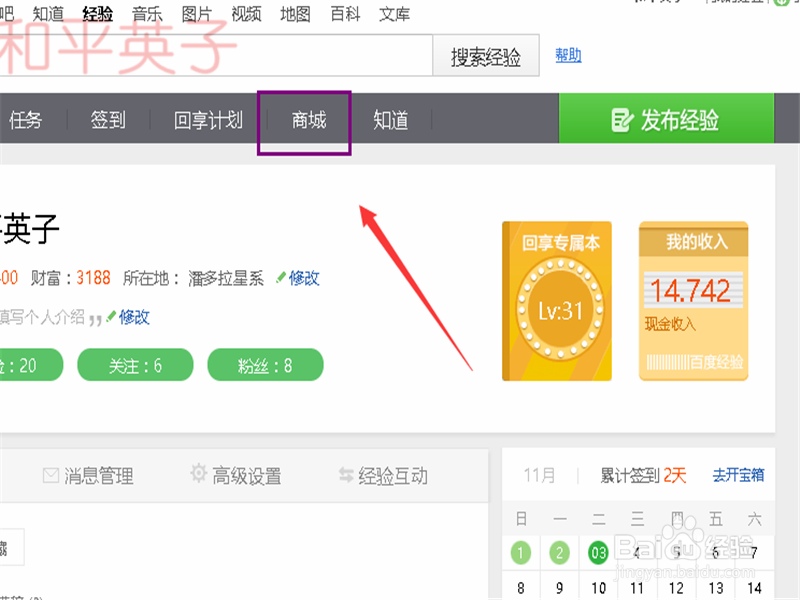Open the 高级设置 tab

pyautogui.click(x=236, y=475)
